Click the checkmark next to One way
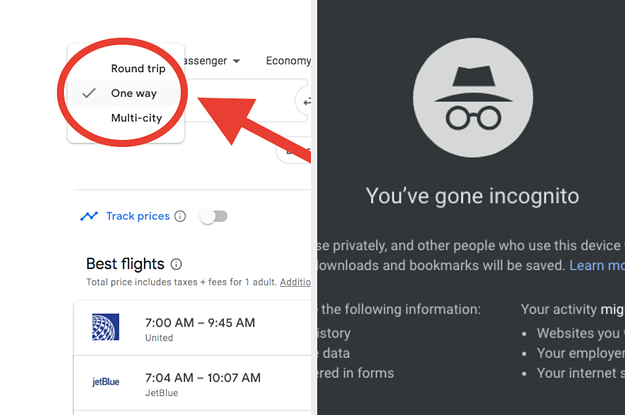This screenshot has width=625, height=415. 89,93
